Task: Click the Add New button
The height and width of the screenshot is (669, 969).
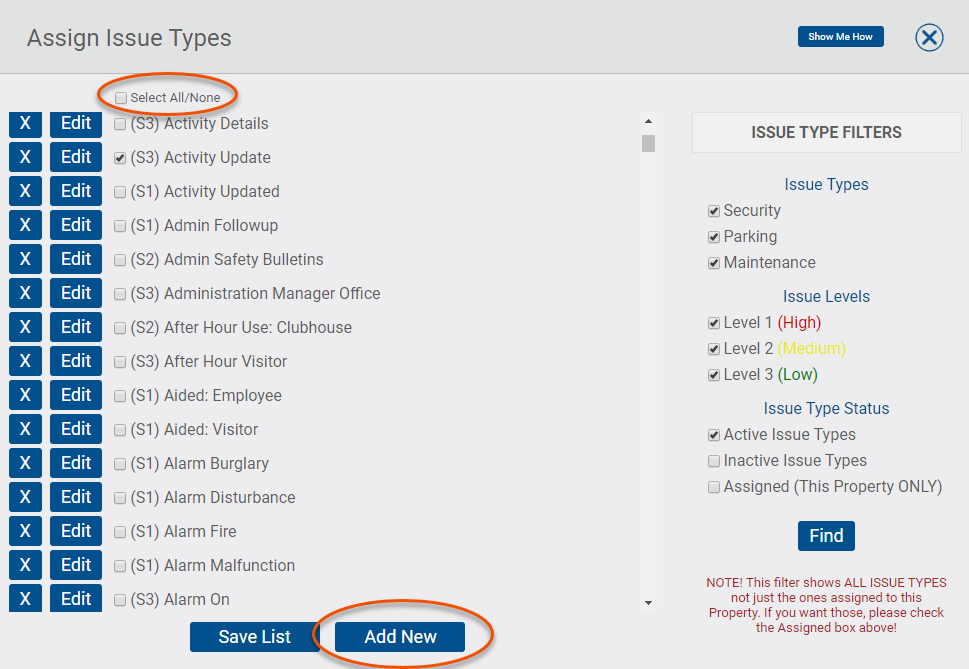Action: click(402, 637)
